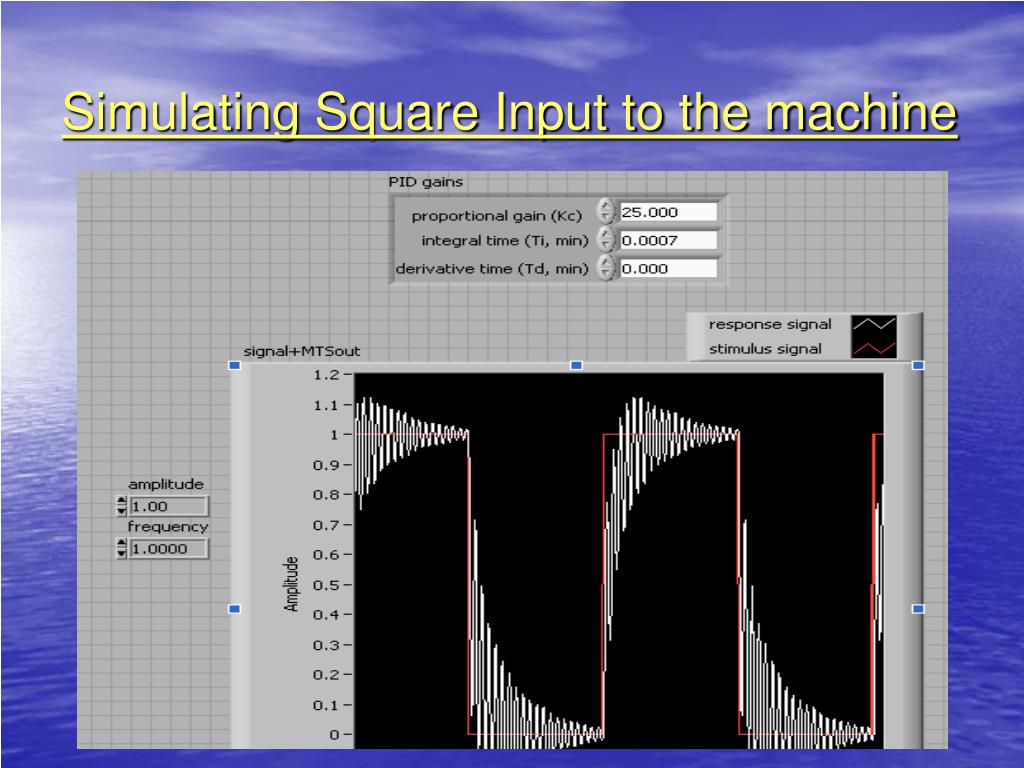Viewport: 1024px width, 768px height.
Task: Click the 1.2 y-axis scale value
Action: click(x=327, y=375)
